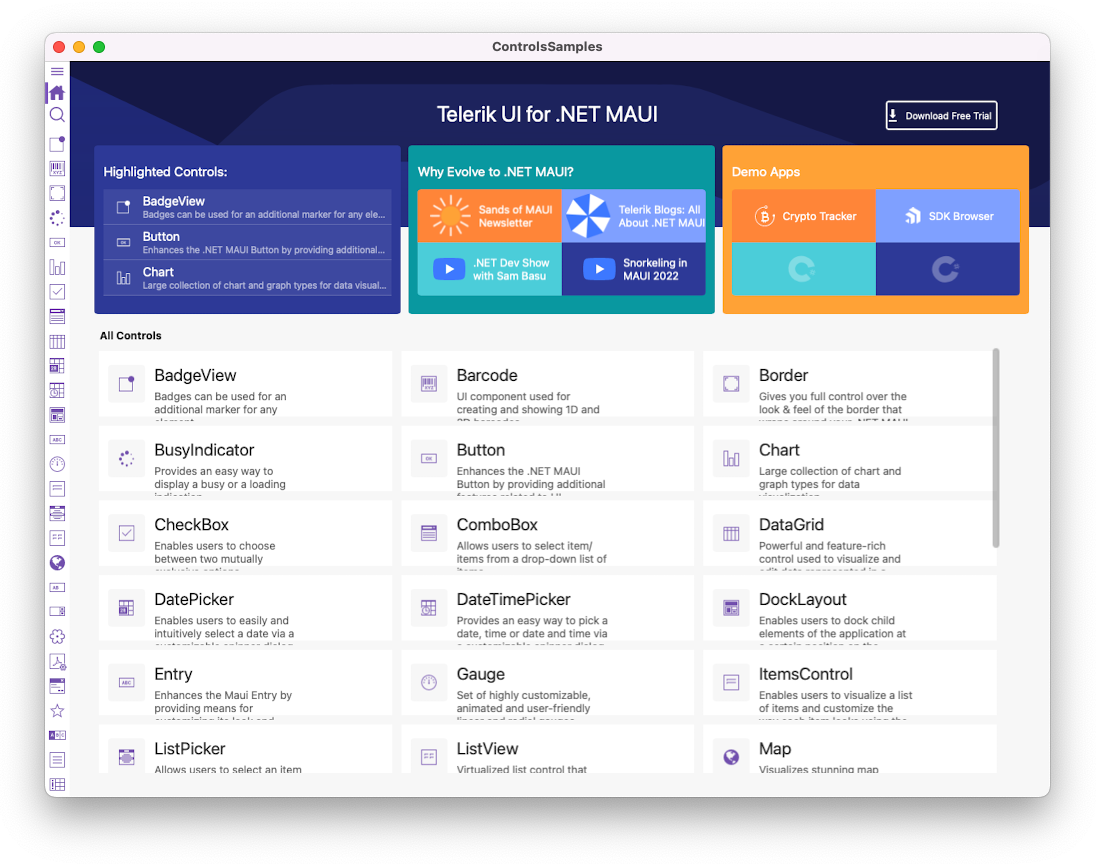
Task: Select the CheckBox icon in the sidebar
Action: 57,291
